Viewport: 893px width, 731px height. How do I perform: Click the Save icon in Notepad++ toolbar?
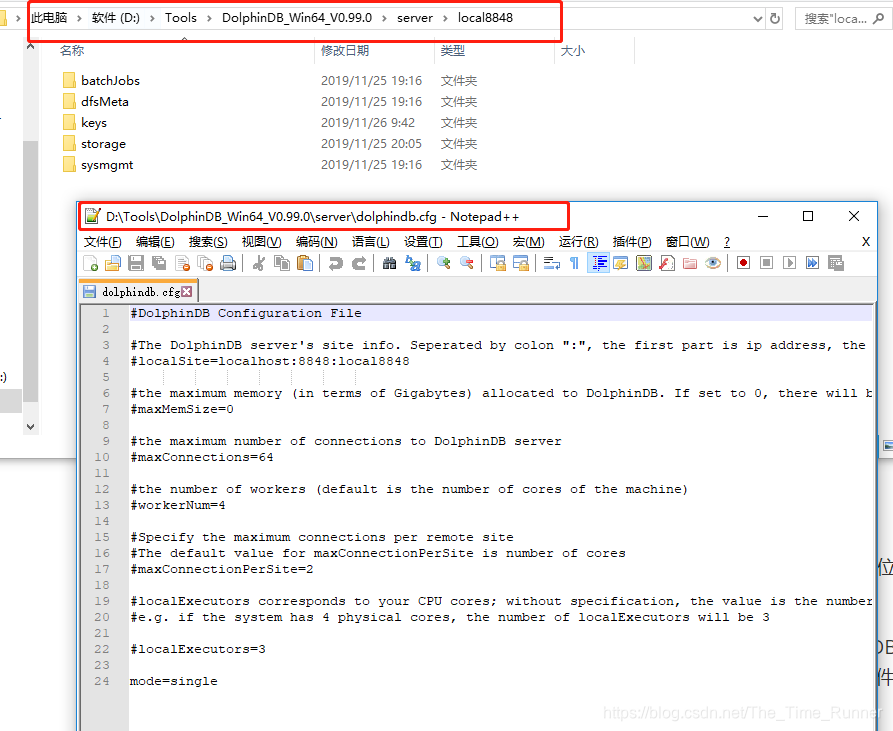(136, 263)
